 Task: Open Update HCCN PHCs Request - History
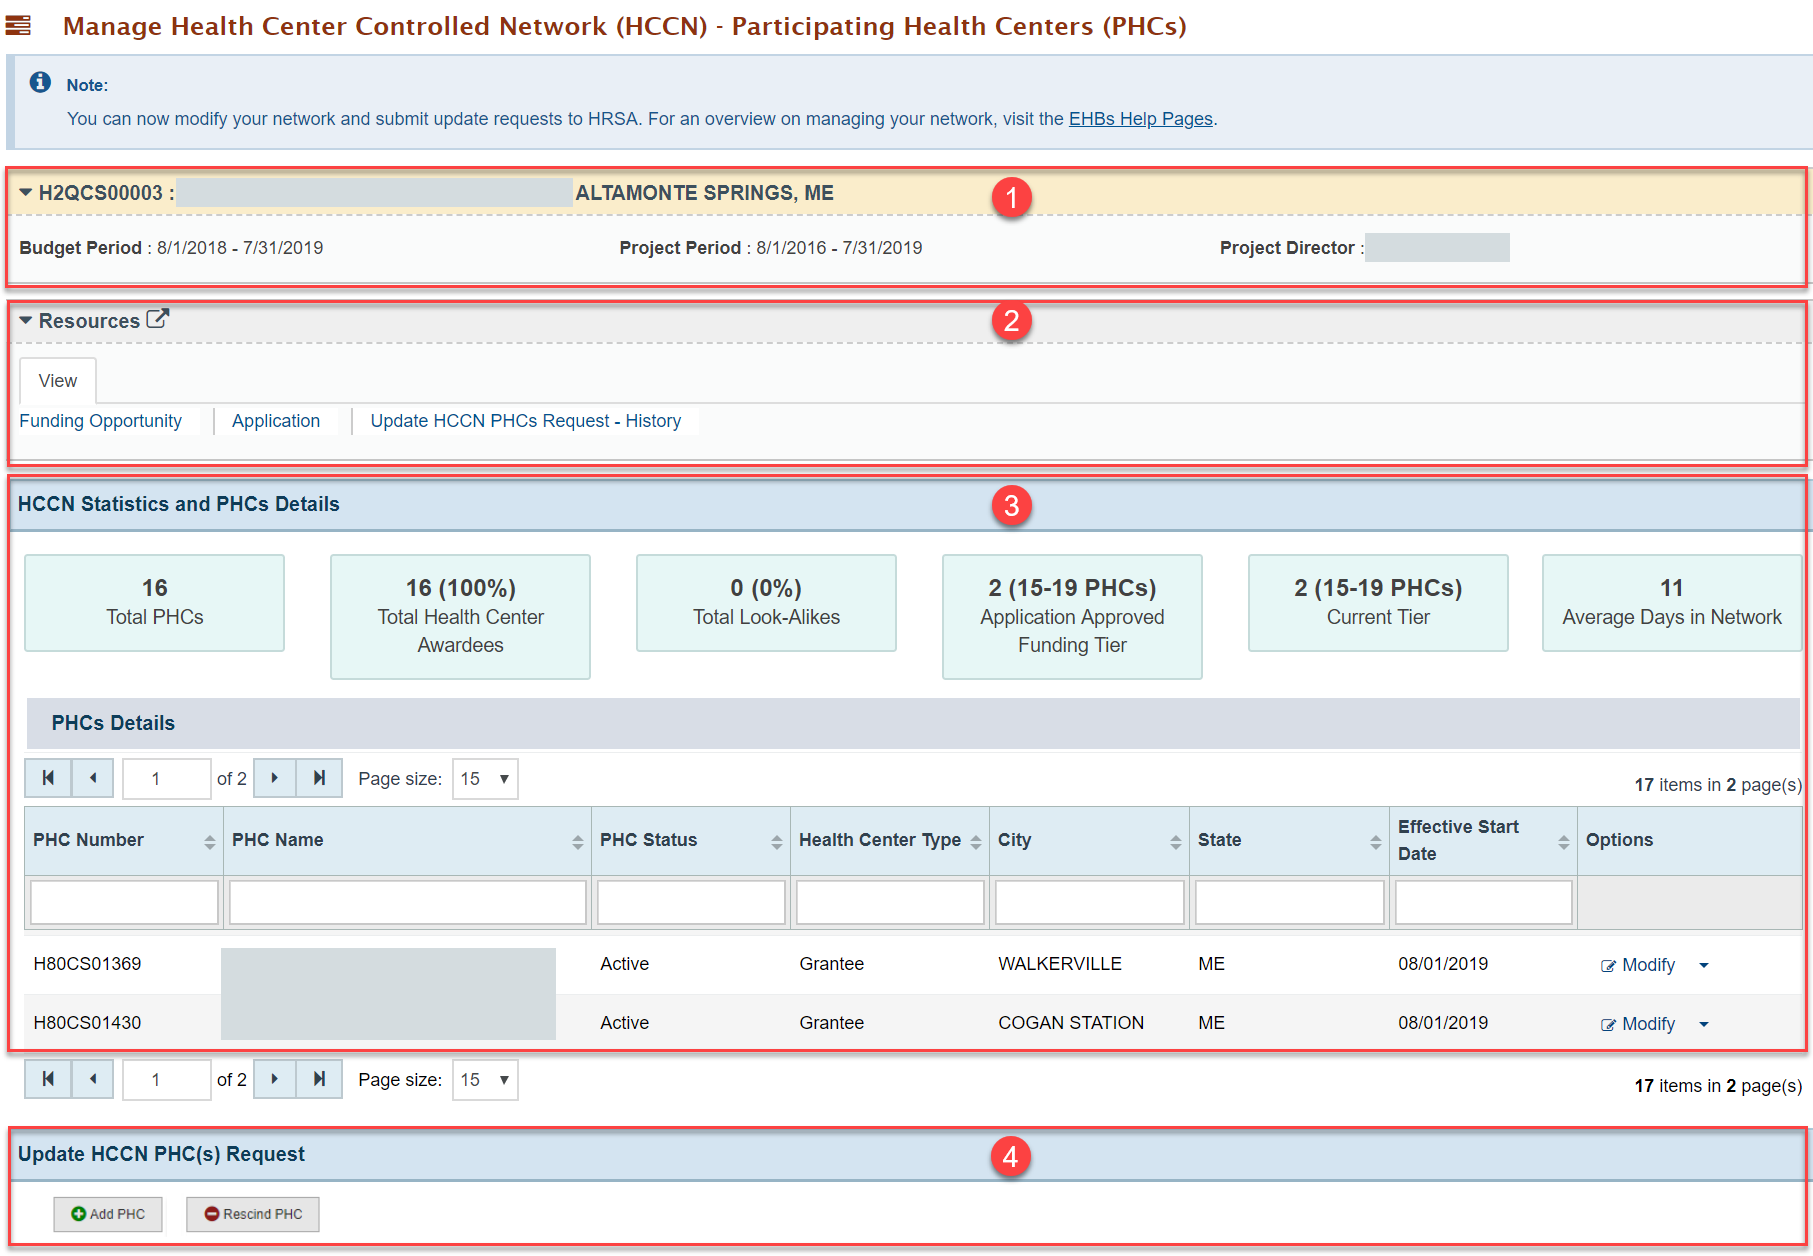526,421
